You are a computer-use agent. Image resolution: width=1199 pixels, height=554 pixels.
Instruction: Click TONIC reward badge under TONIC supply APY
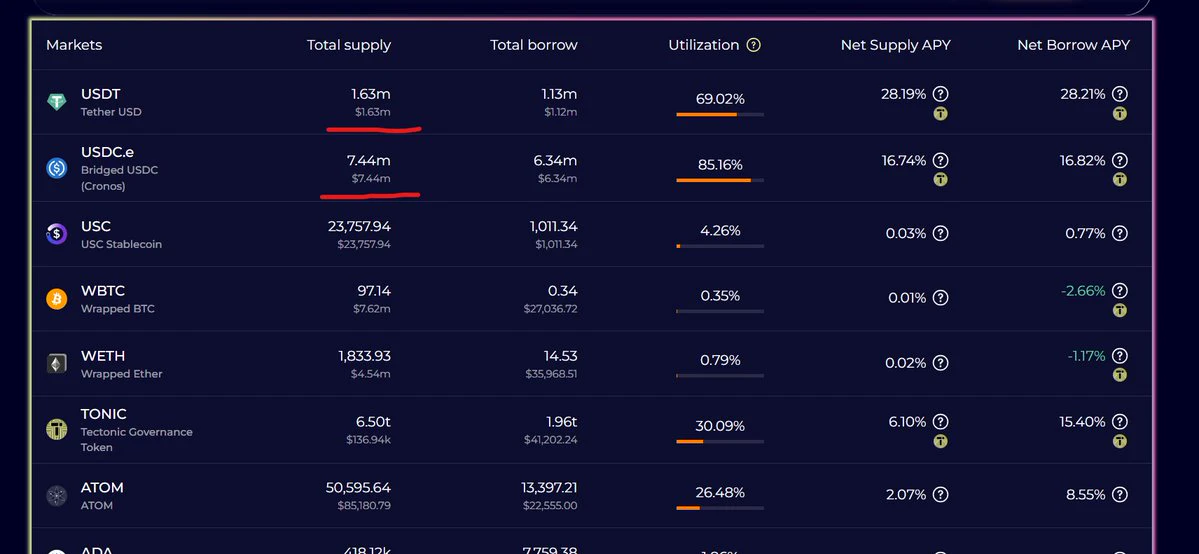click(941, 442)
